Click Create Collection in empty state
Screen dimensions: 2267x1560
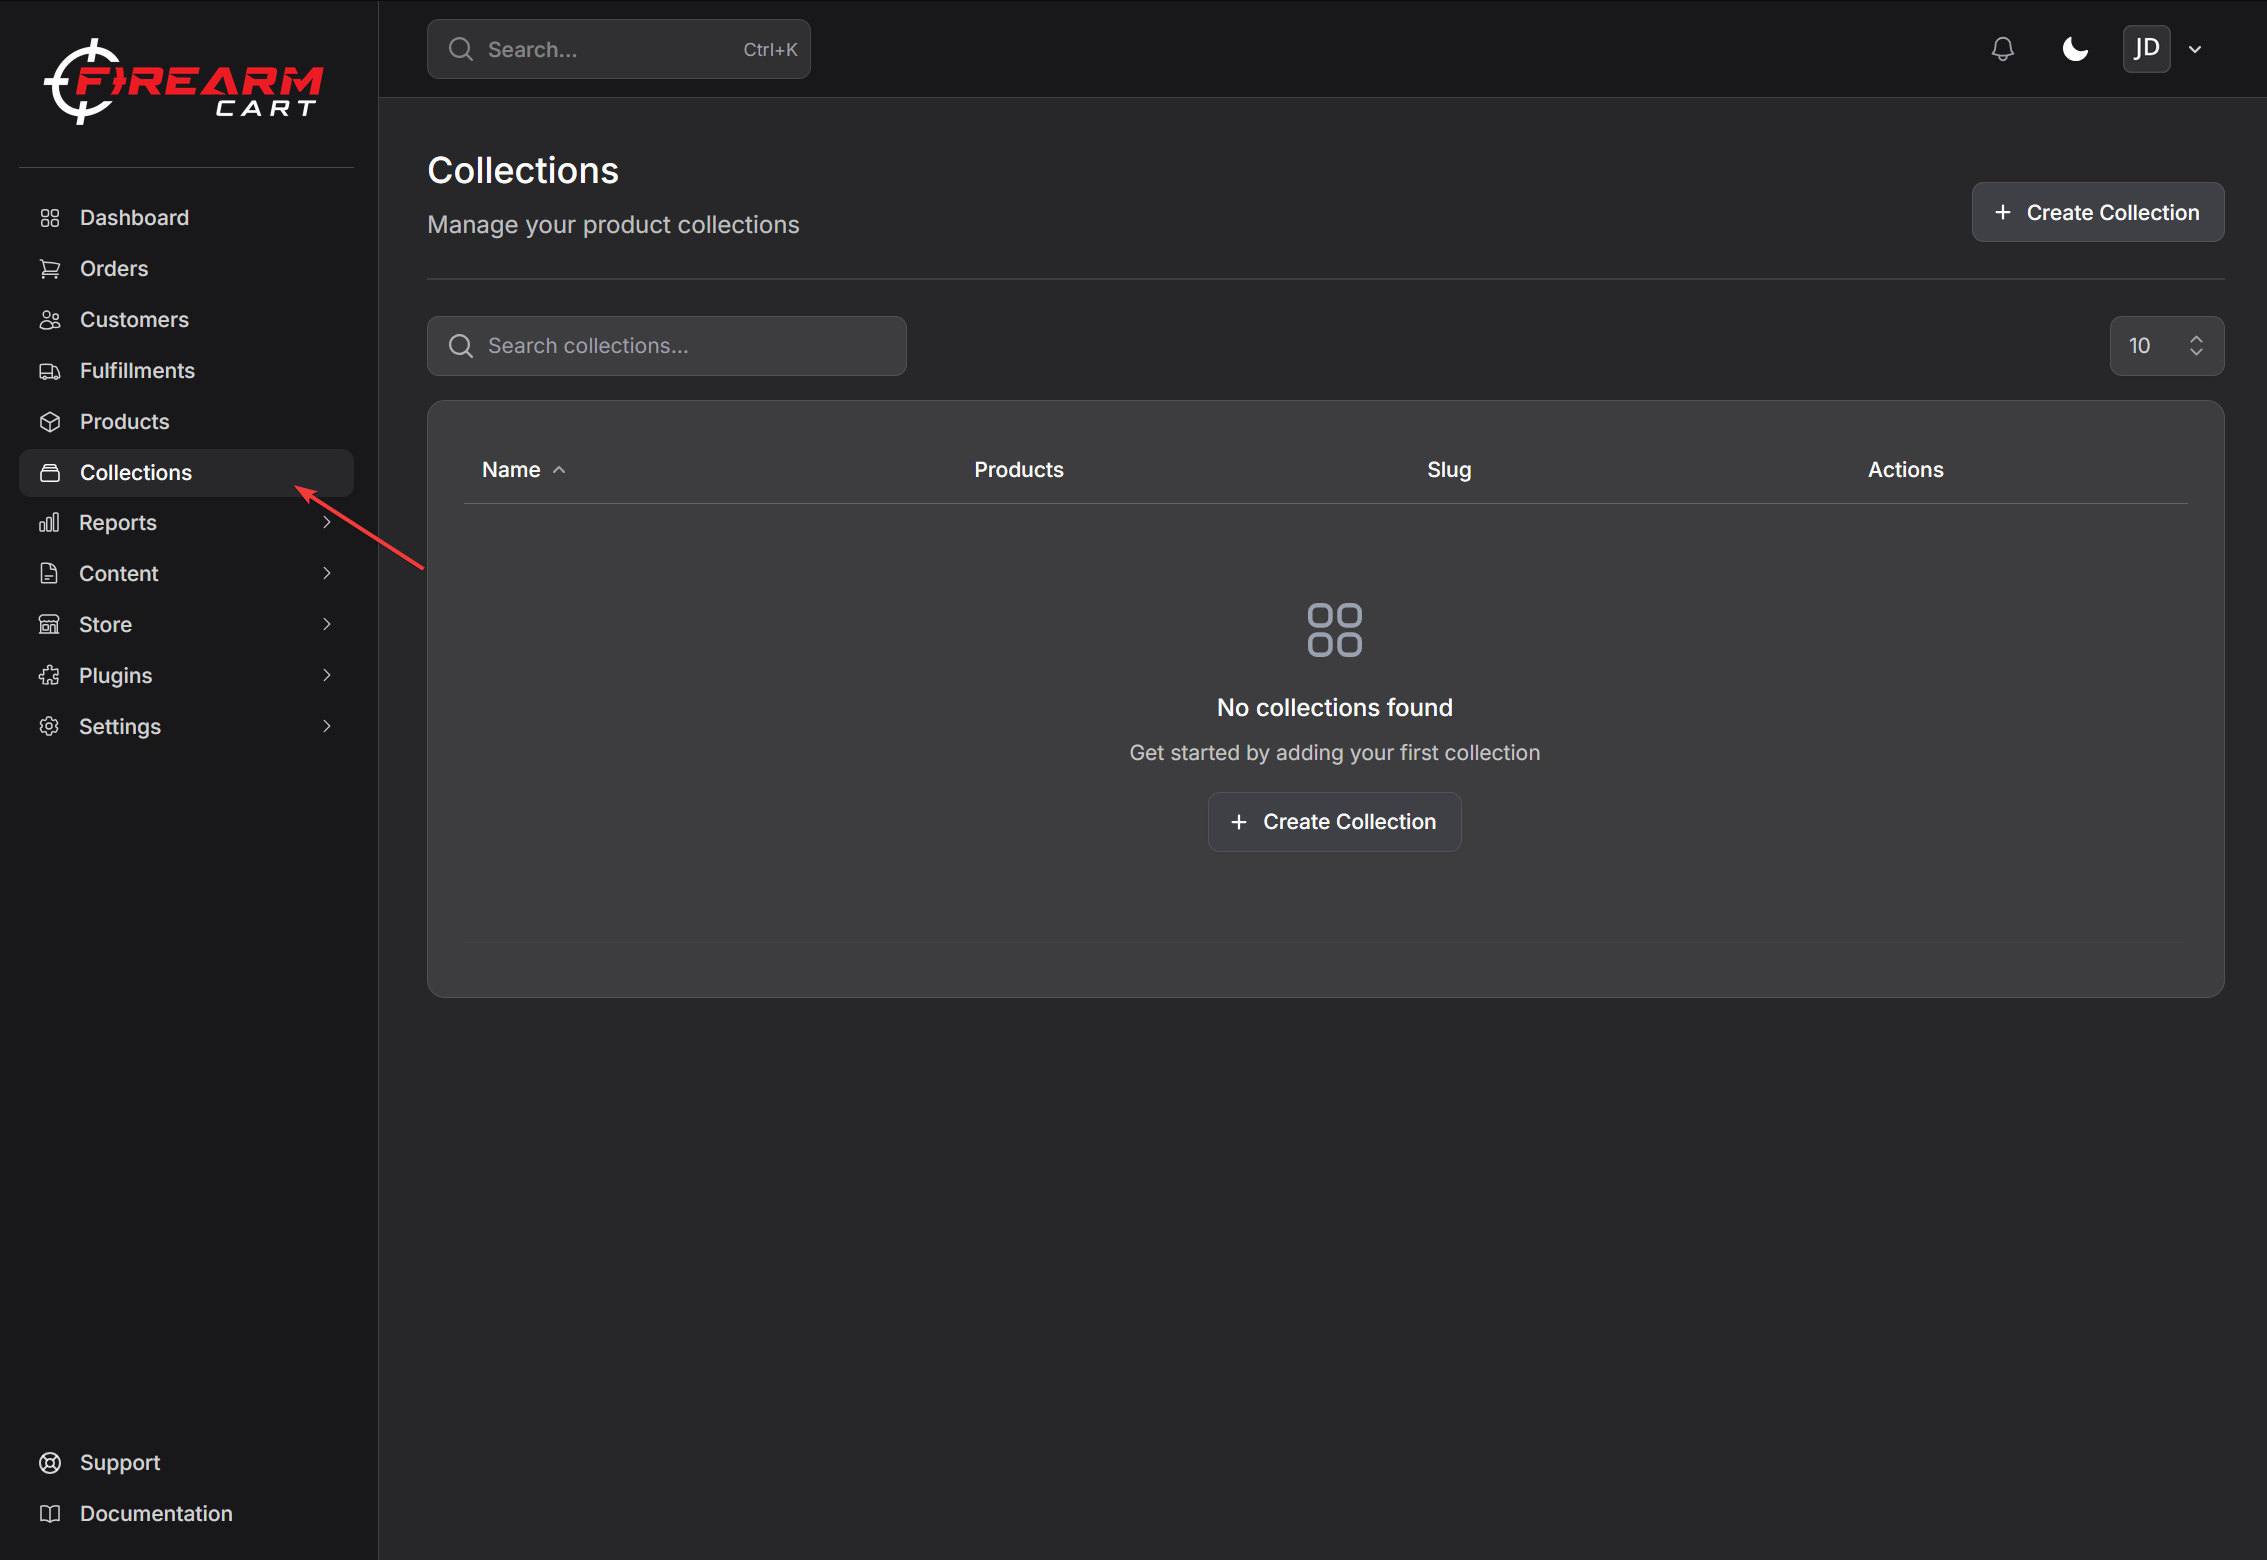coord(1334,822)
